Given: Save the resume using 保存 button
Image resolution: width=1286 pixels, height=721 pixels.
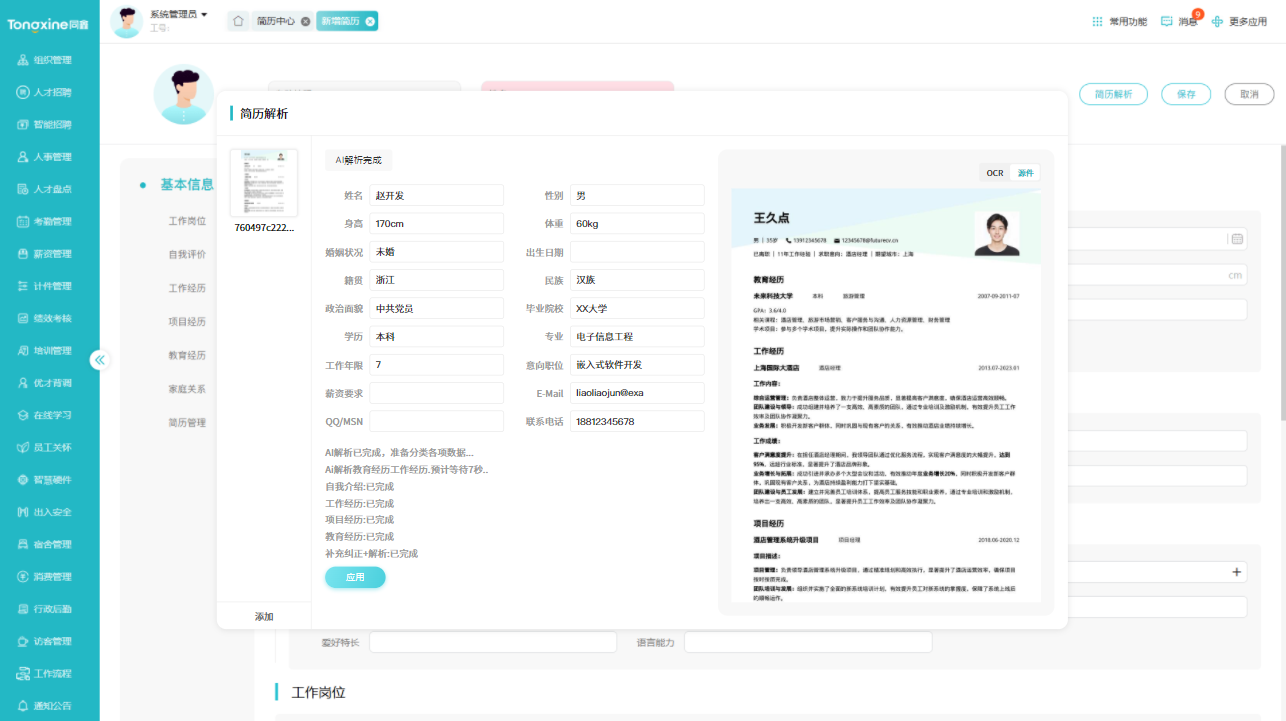Looking at the screenshot, I should point(1185,93).
